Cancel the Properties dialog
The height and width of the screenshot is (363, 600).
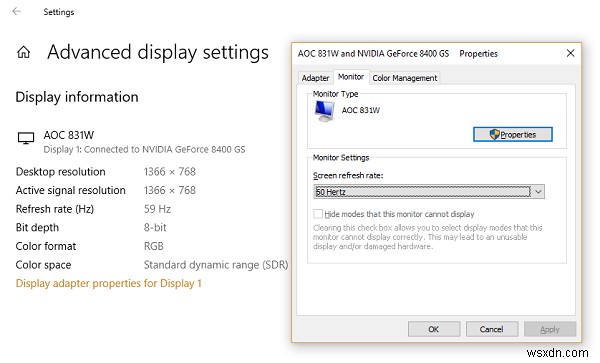pos(492,329)
